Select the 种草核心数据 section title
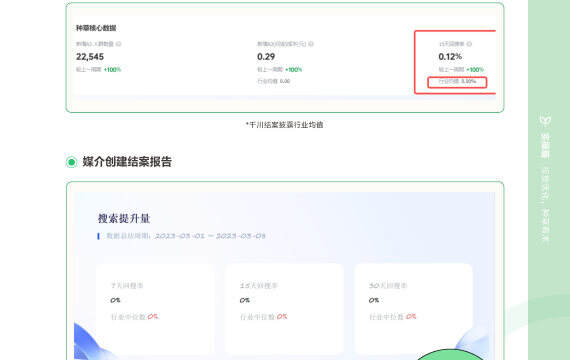Viewport: 570px width, 360px height. pyautogui.click(x=96, y=28)
